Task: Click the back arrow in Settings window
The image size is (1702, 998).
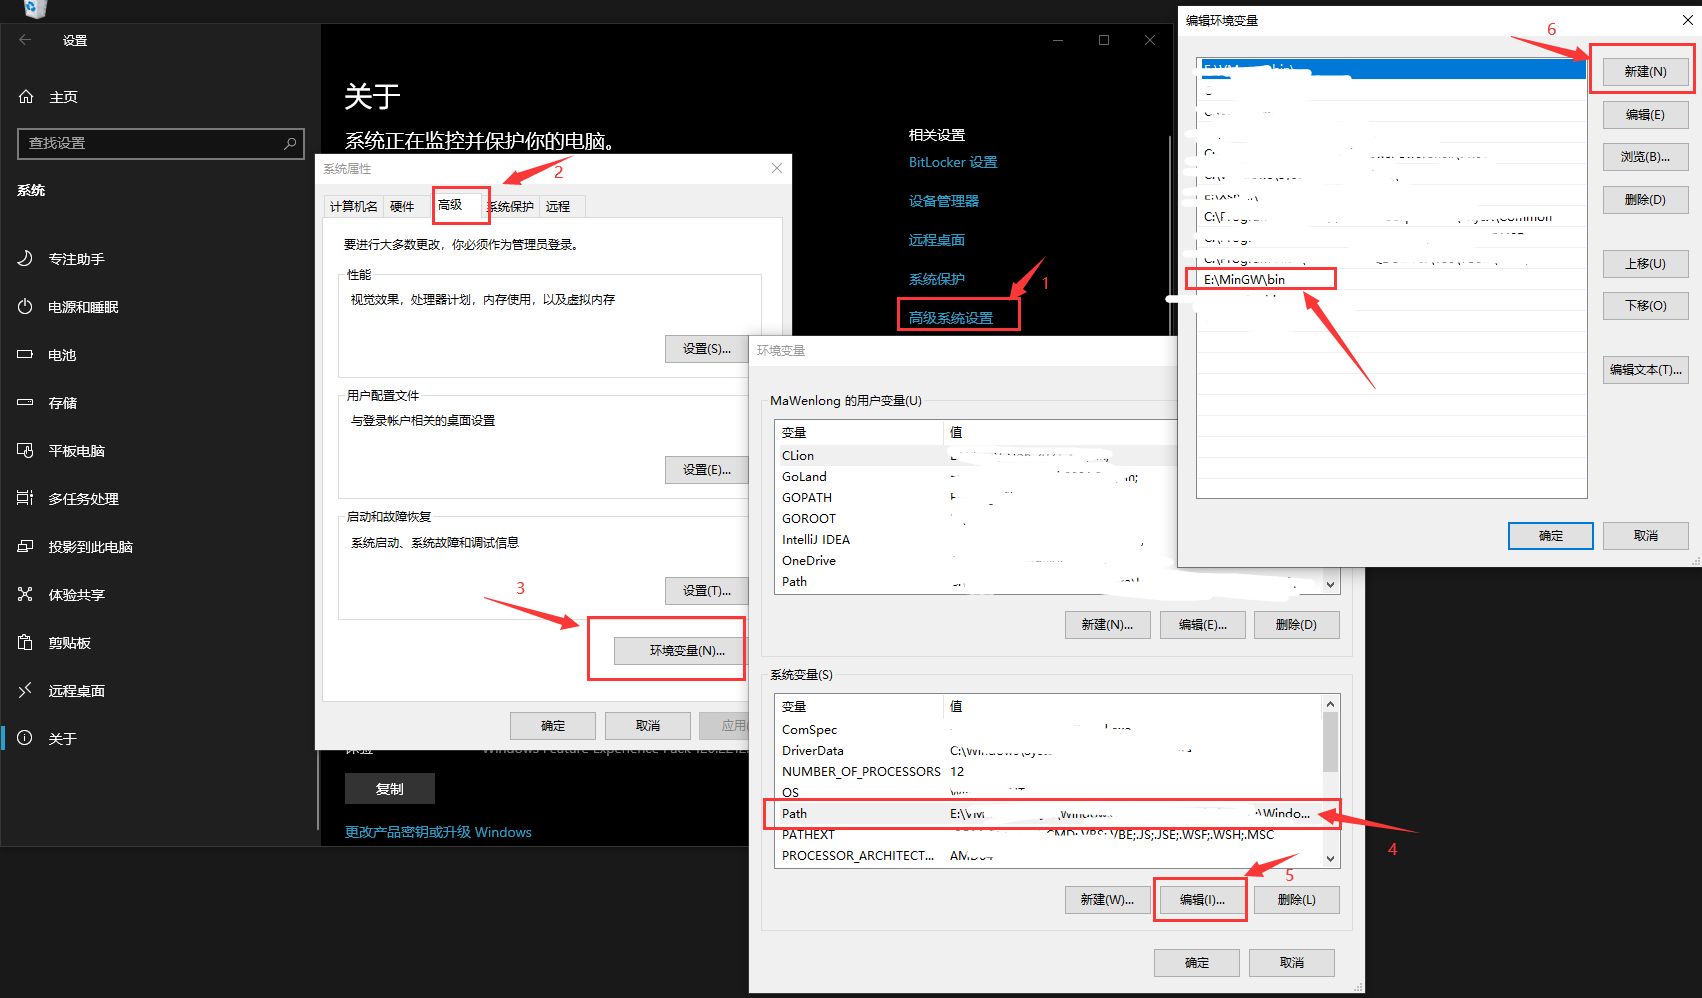Action: pos(25,40)
